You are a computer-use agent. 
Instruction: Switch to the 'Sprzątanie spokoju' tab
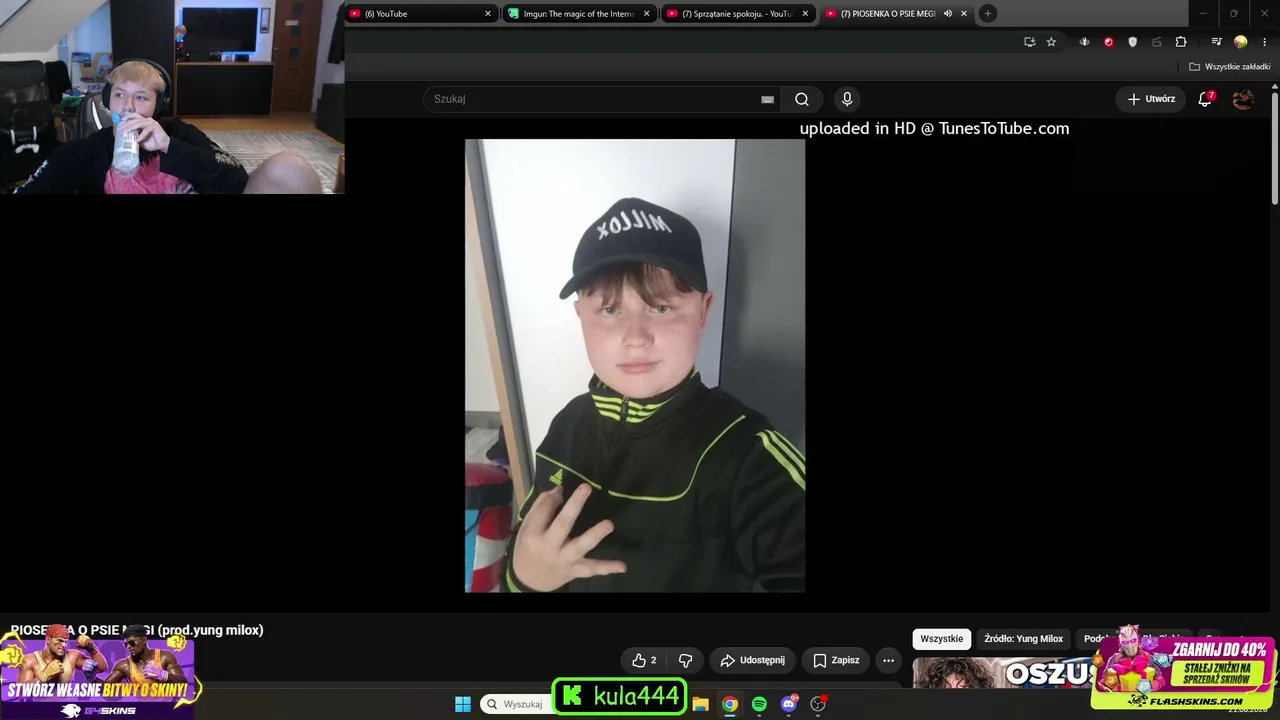point(738,14)
